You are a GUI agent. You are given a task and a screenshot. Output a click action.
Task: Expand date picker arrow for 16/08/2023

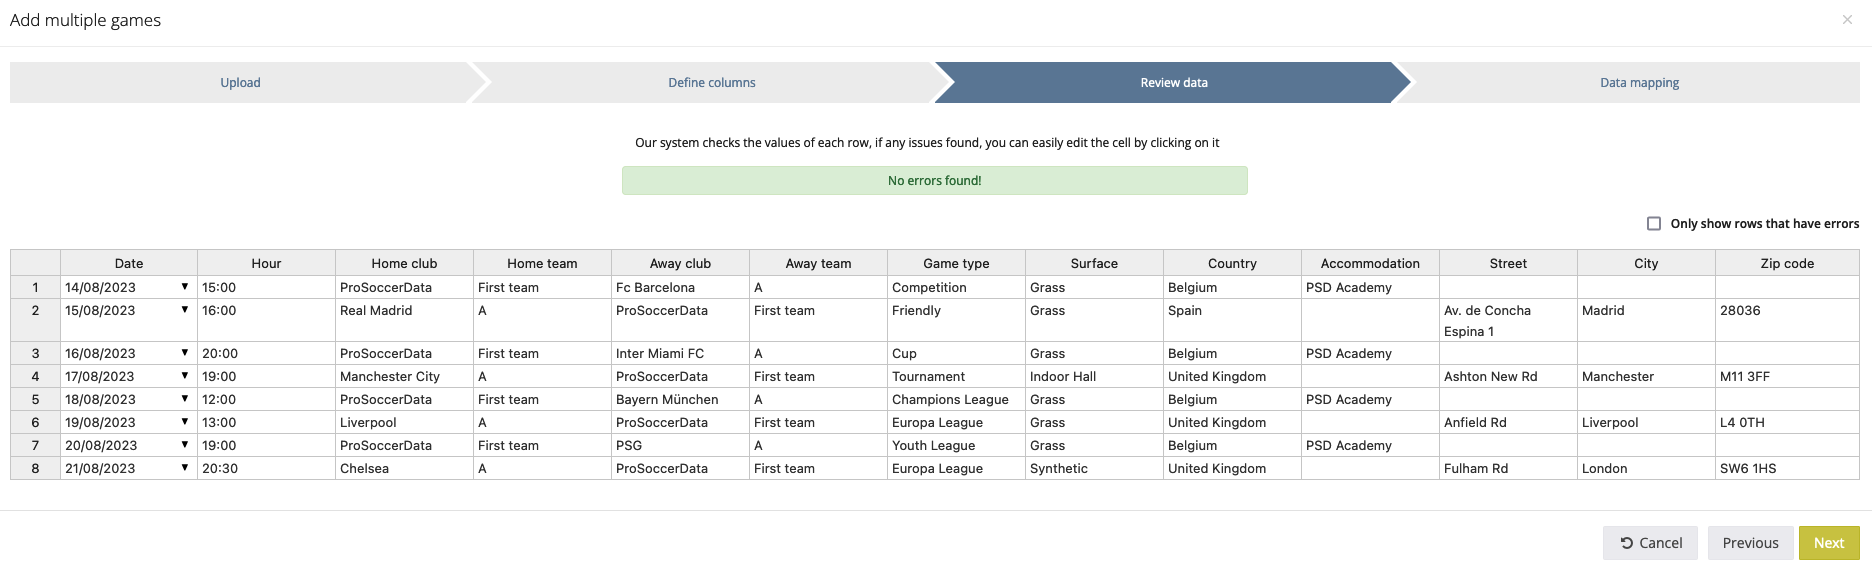tap(185, 353)
